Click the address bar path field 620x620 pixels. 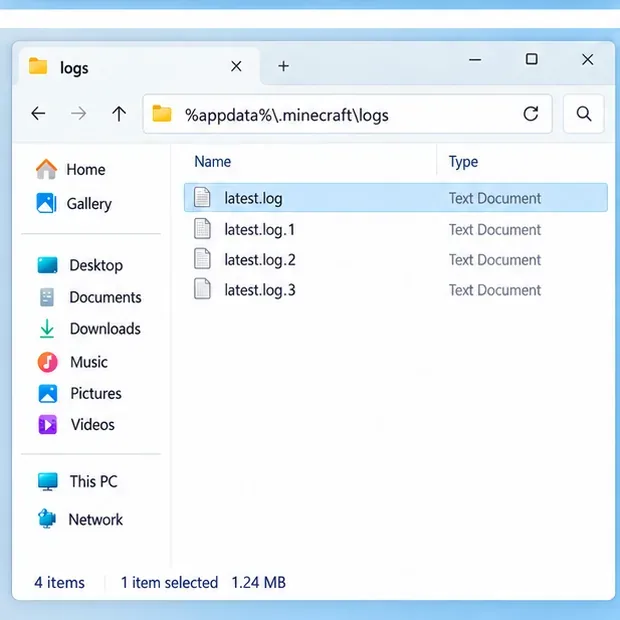347,114
